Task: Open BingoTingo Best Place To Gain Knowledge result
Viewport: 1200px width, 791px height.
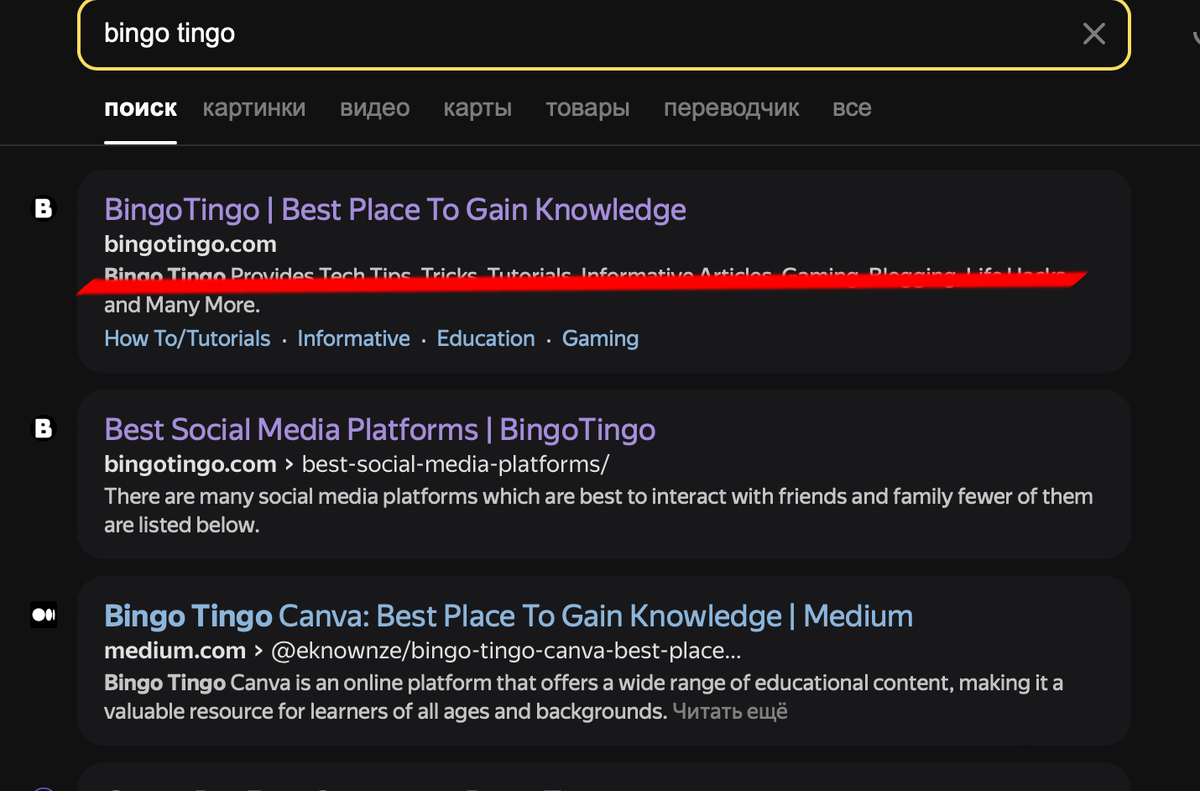Action: 395,209
